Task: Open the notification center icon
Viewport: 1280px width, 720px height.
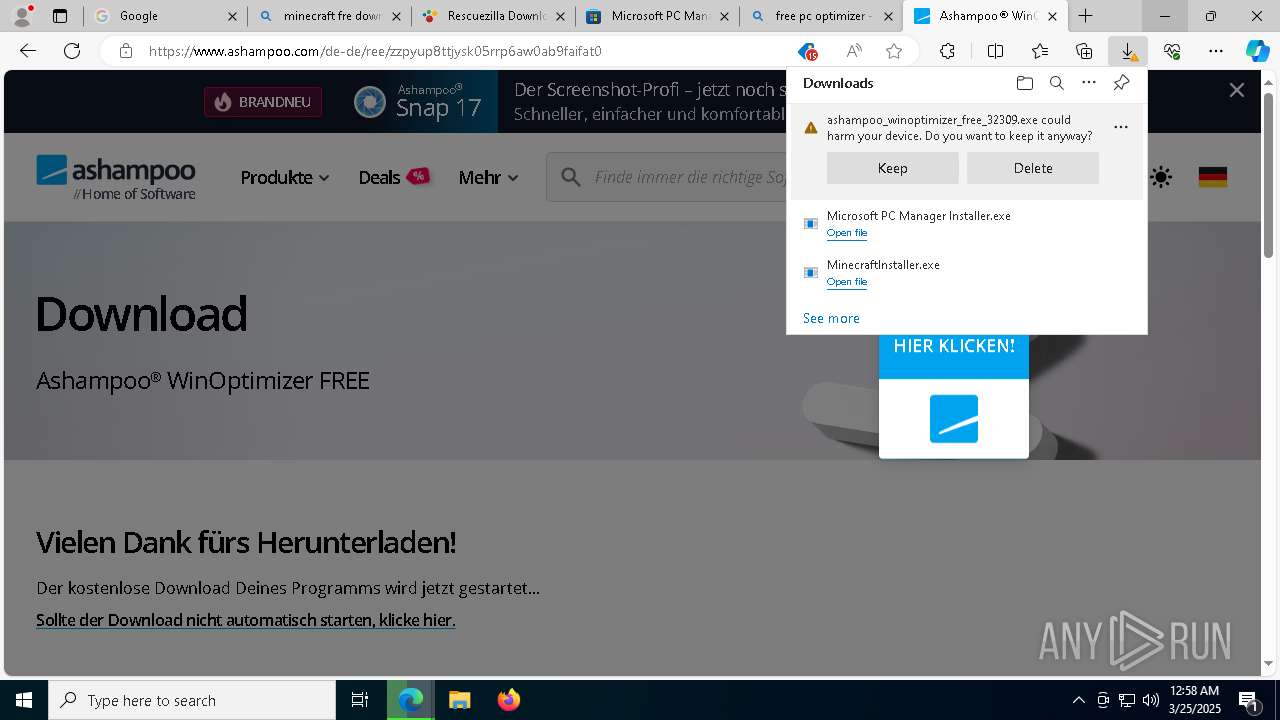Action: (1248, 700)
